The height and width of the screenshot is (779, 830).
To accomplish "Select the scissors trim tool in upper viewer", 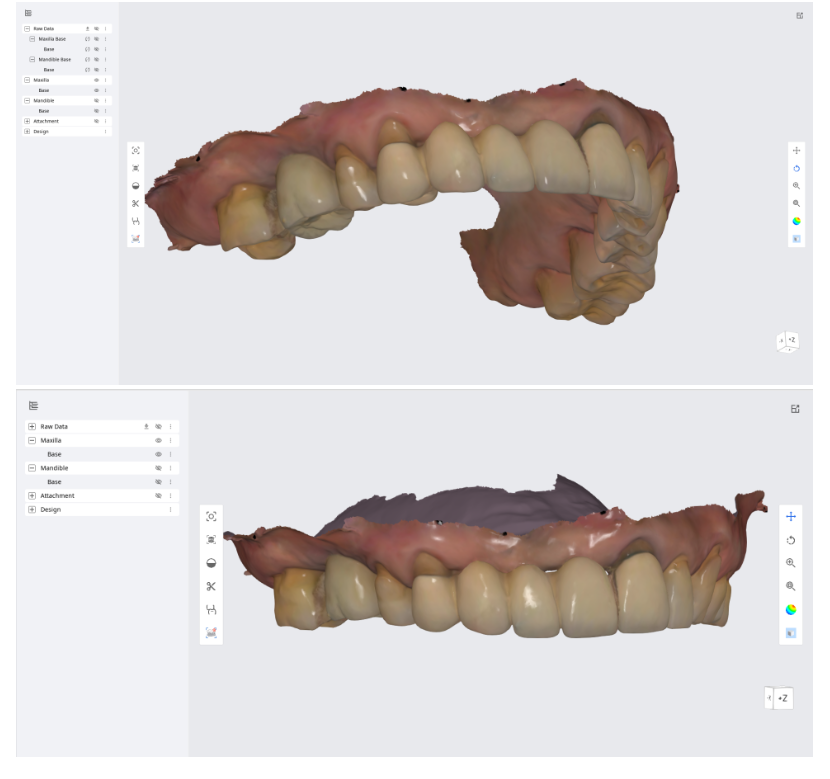I will click(136, 203).
